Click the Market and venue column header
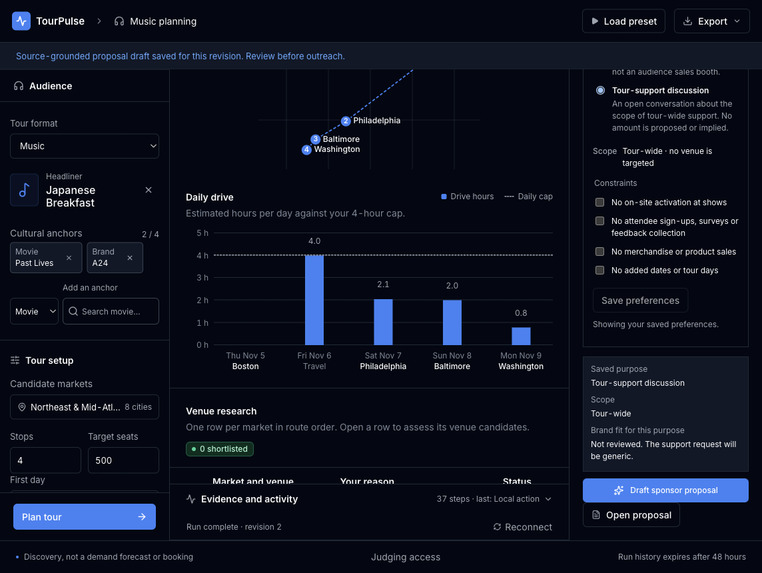Screen dimensions: 762x573 click(253, 481)
